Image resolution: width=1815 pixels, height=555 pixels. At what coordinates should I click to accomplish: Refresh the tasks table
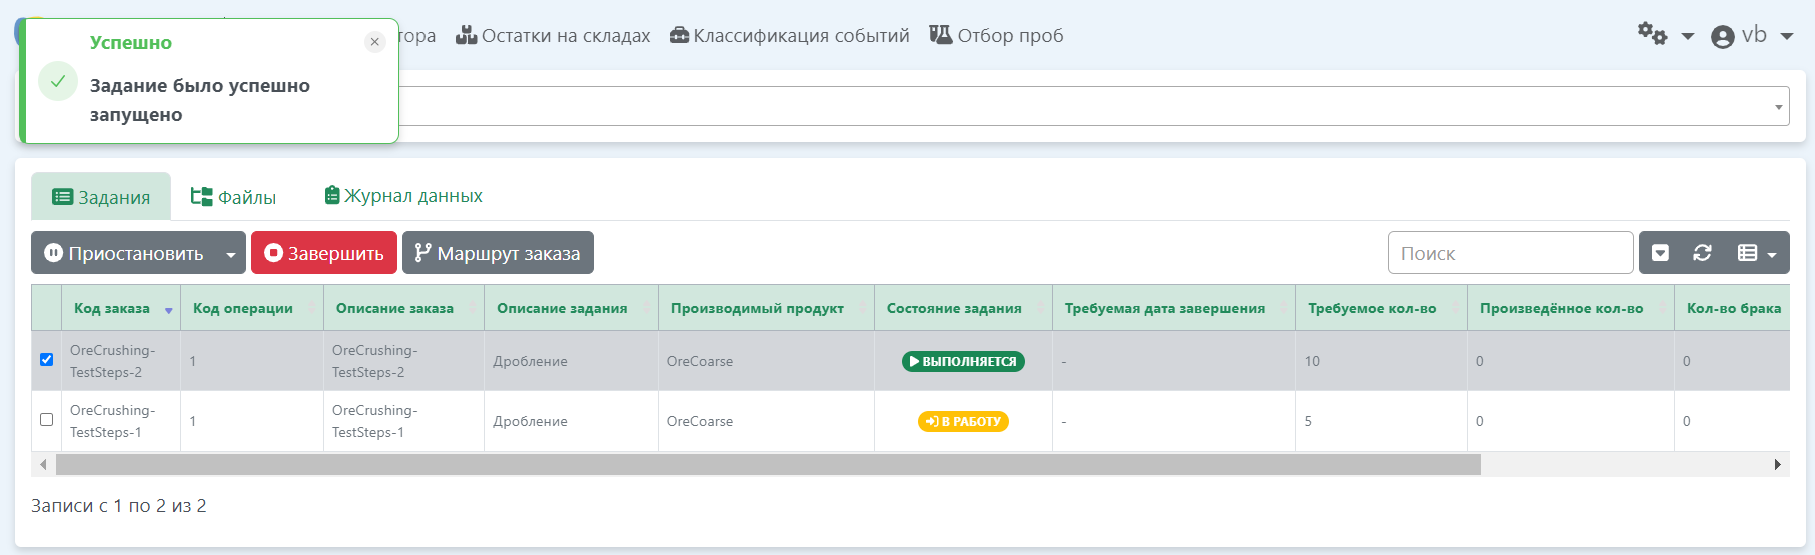point(1702,253)
